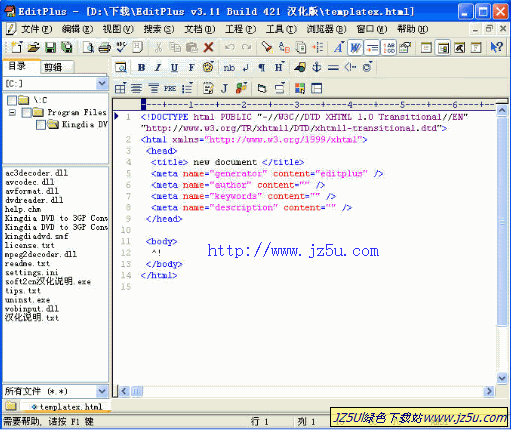Click the Heading H icon
The image size is (511, 430).
coord(279,68)
